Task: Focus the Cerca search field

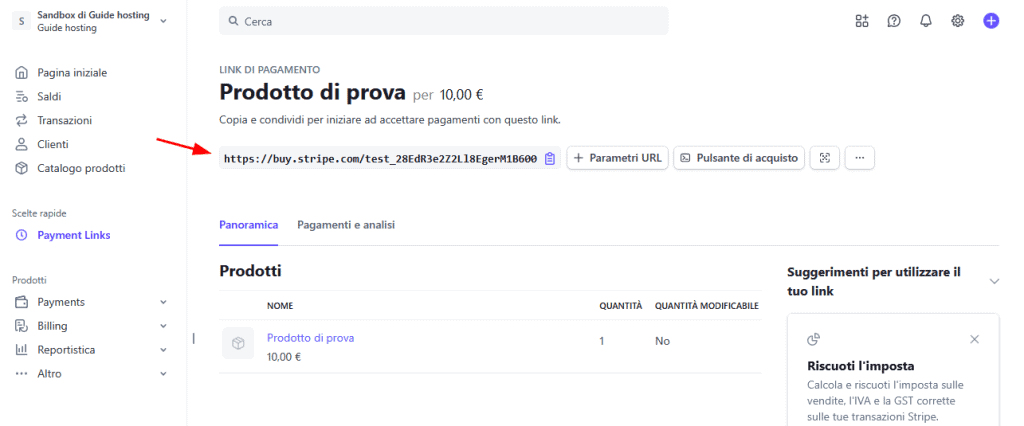Action: click(443, 21)
